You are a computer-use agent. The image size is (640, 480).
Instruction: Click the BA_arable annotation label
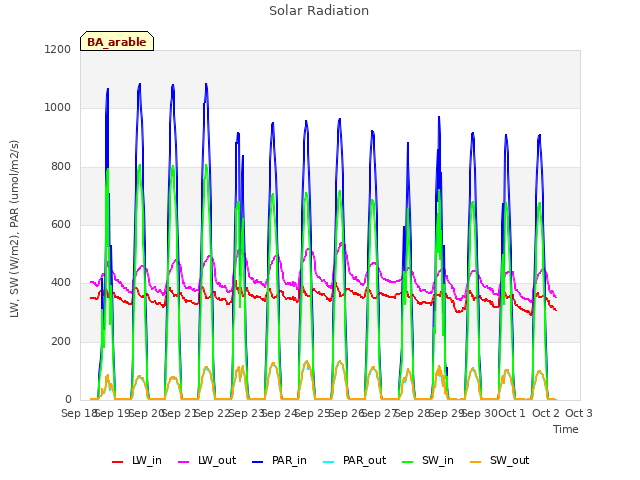click(117, 42)
